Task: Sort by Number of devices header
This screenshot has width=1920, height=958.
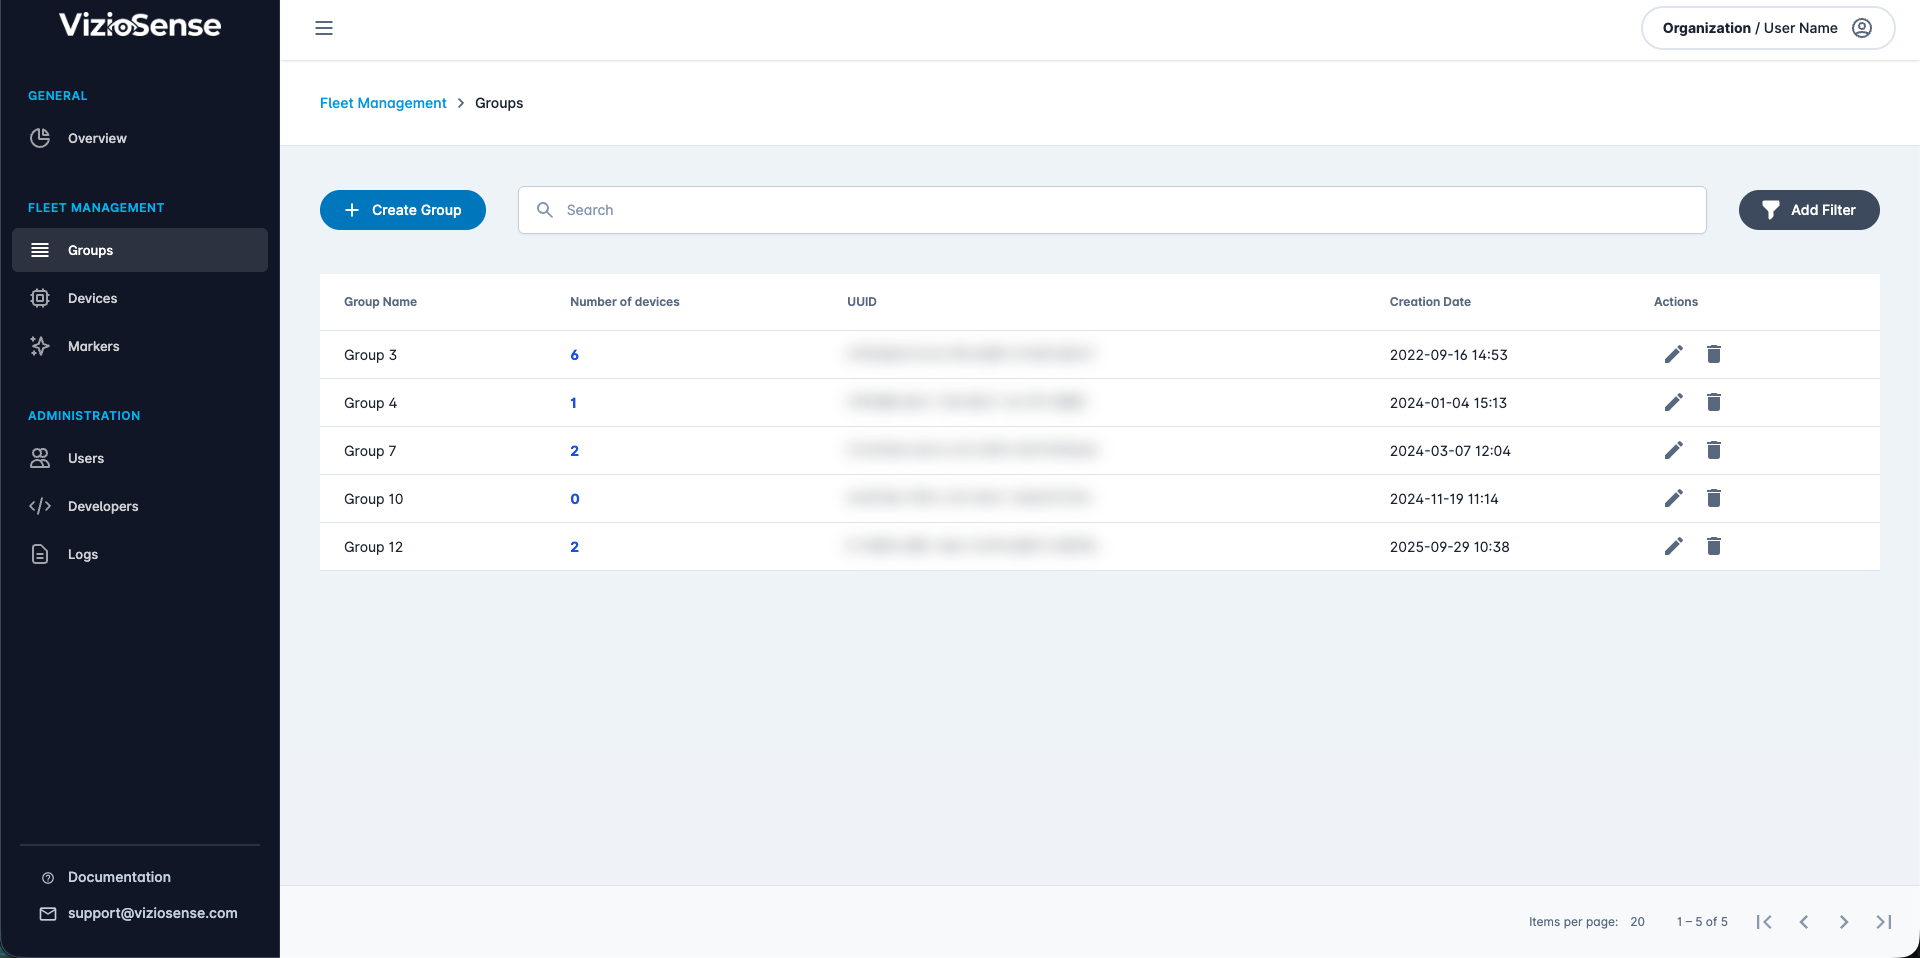Action: tap(624, 302)
